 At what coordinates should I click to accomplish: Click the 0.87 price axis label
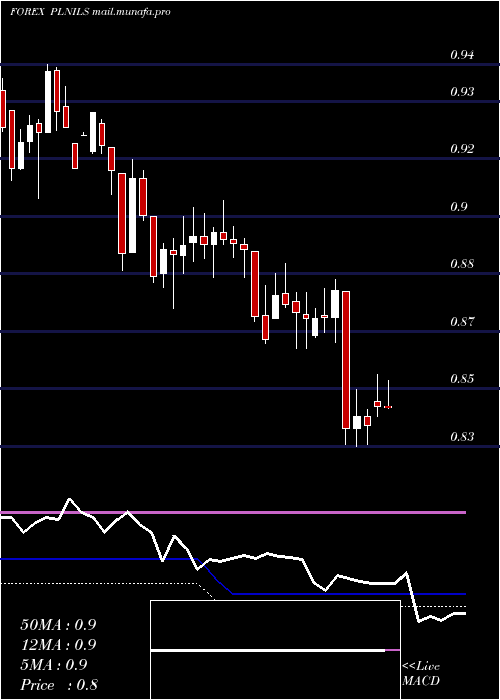coord(462,321)
